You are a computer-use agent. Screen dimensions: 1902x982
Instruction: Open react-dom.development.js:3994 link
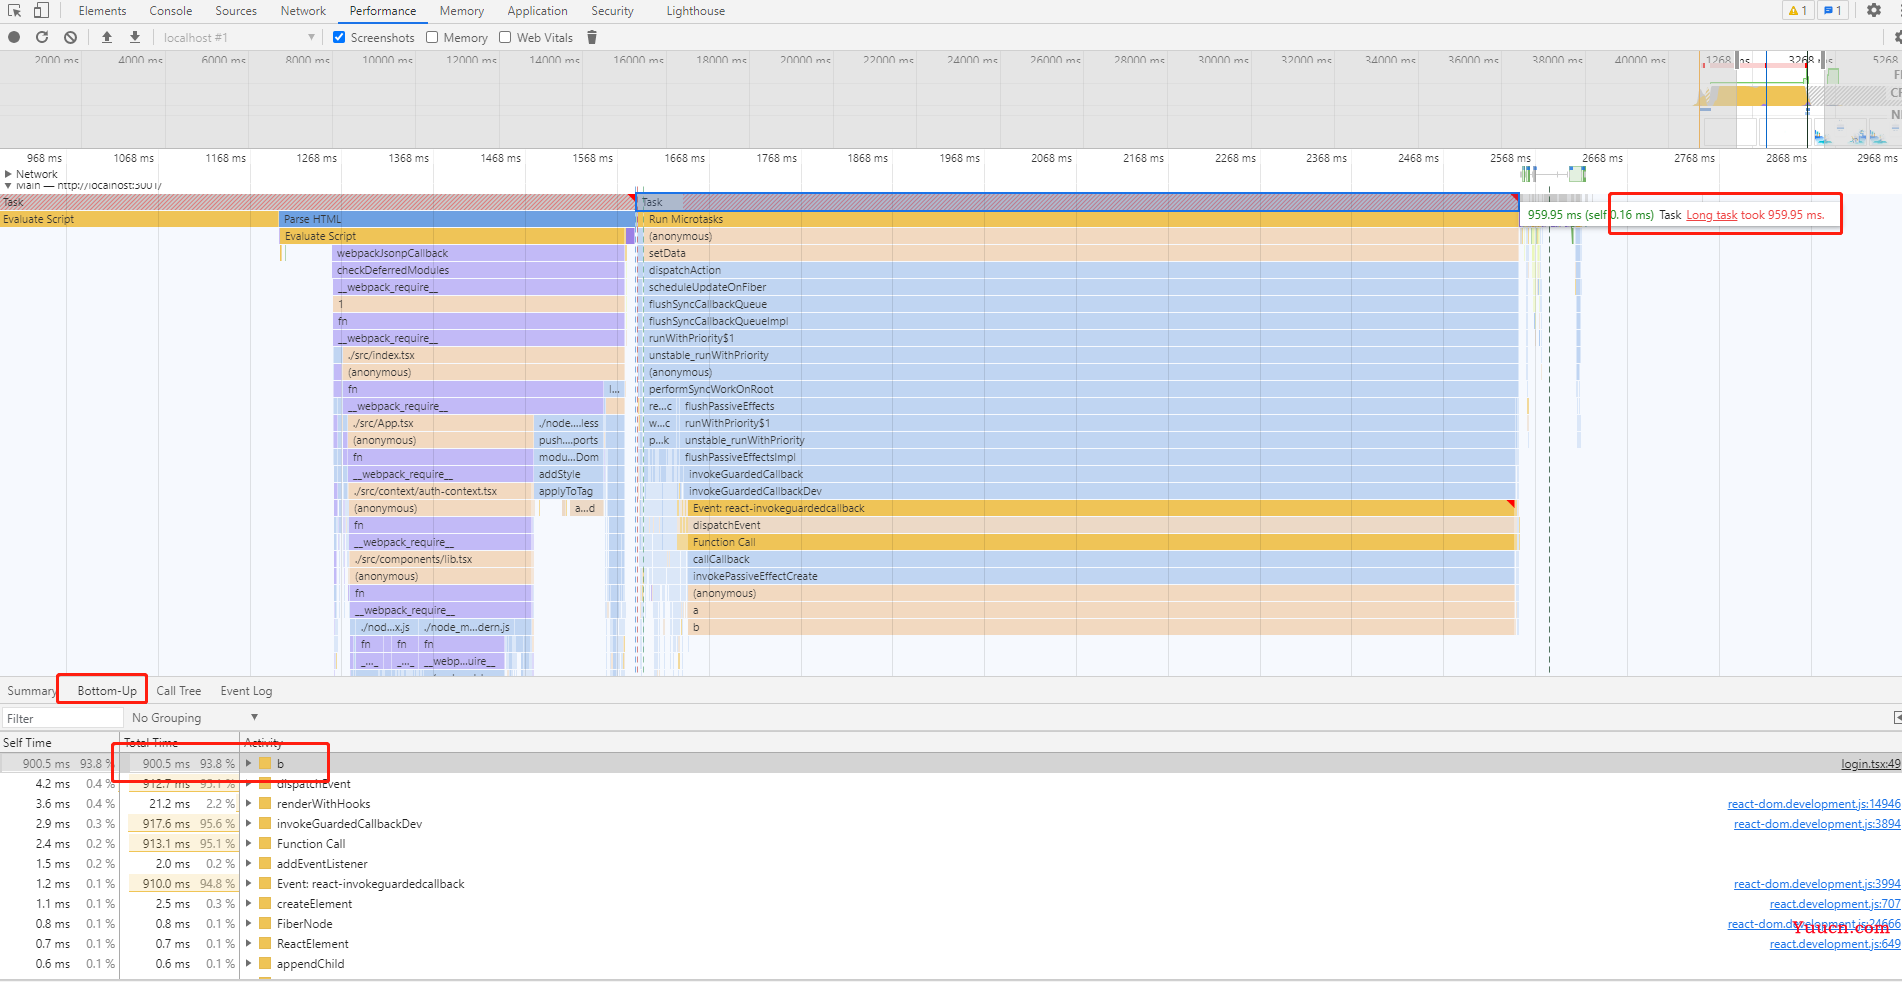pyautogui.click(x=1817, y=884)
